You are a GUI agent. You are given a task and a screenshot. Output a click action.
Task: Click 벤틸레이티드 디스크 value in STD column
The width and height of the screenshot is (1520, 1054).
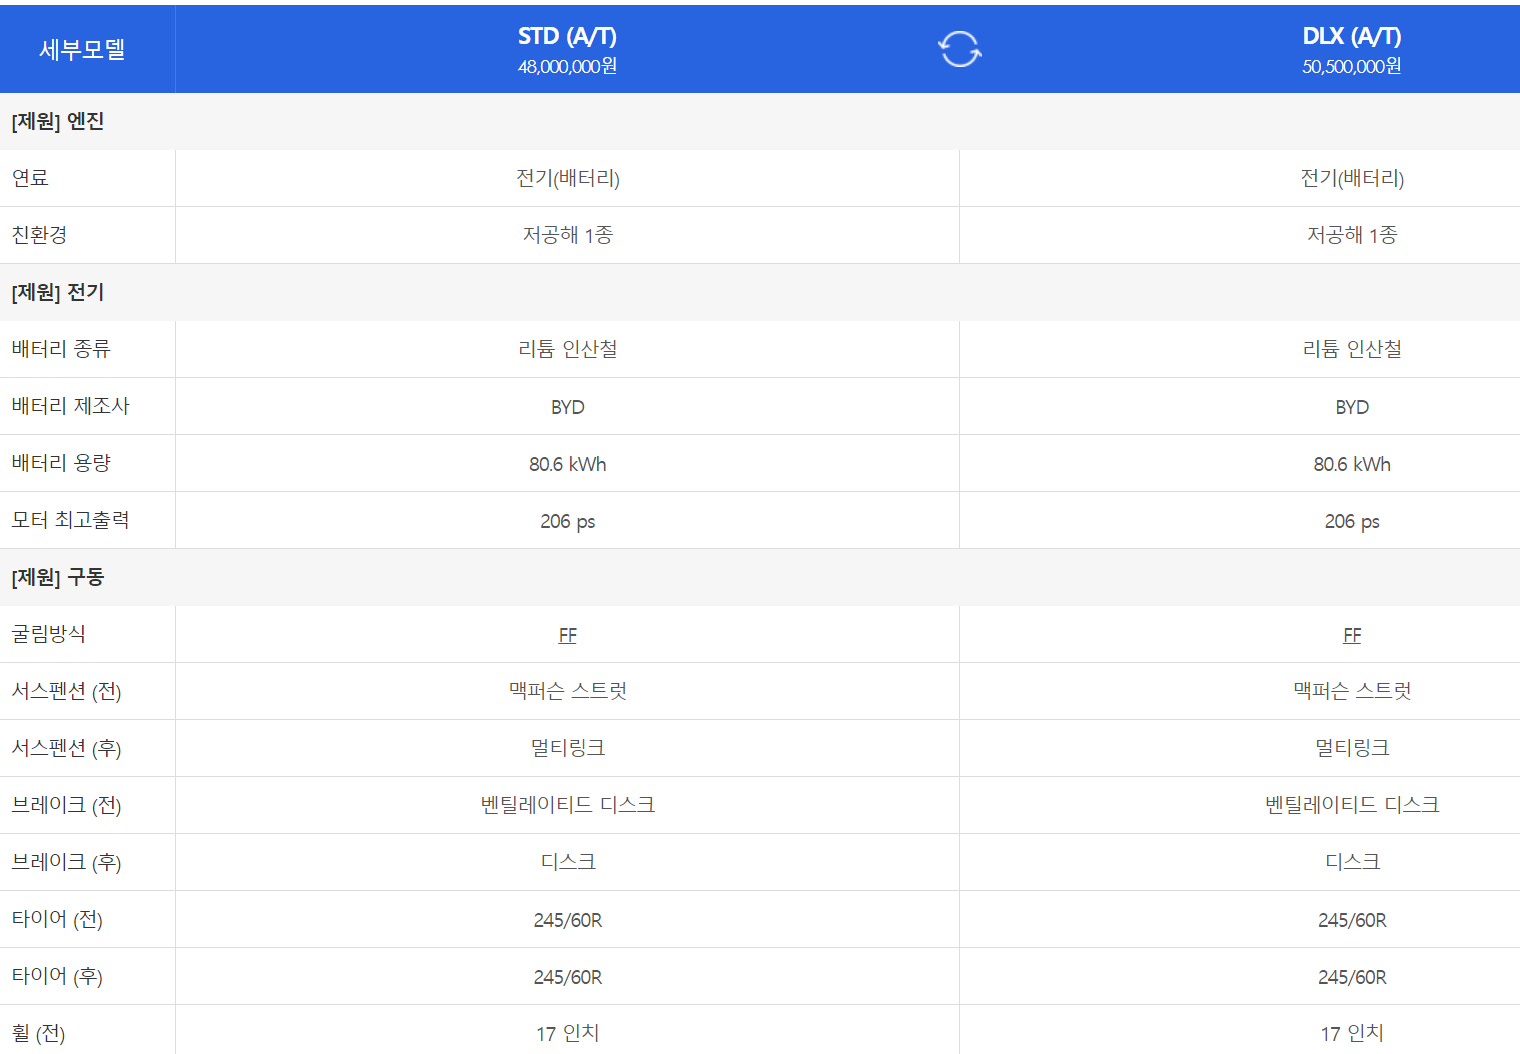(568, 805)
